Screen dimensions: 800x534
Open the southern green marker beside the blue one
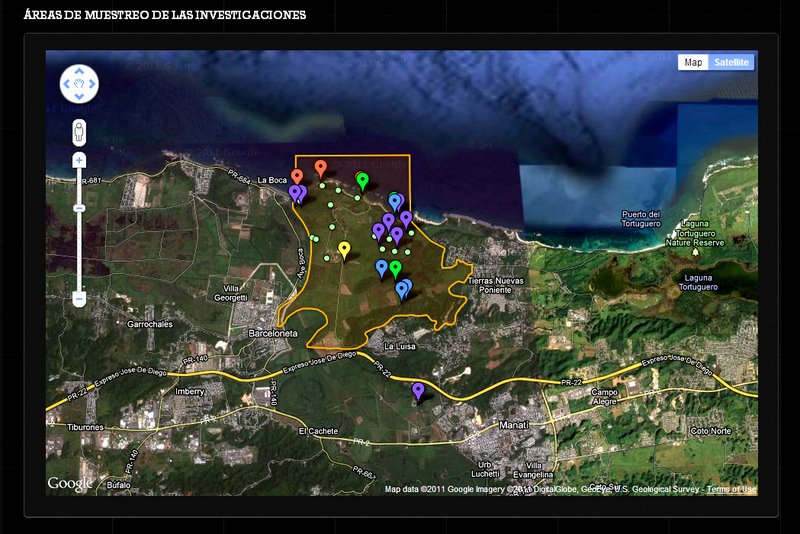click(395, 267)
